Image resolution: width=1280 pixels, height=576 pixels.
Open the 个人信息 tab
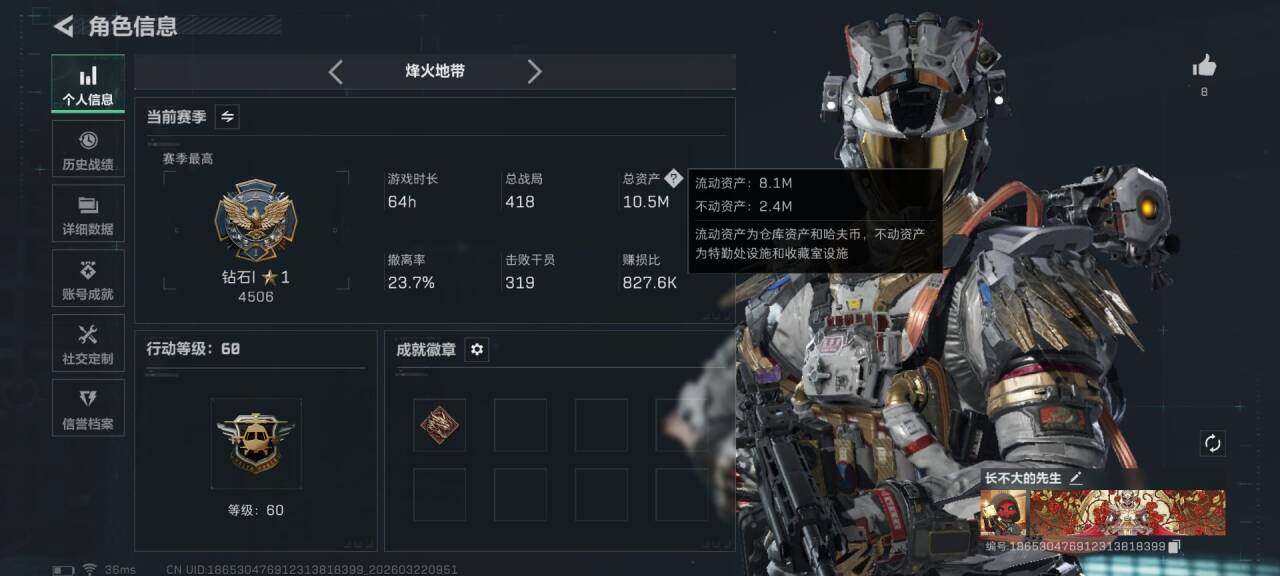click(x=88, y=84)
